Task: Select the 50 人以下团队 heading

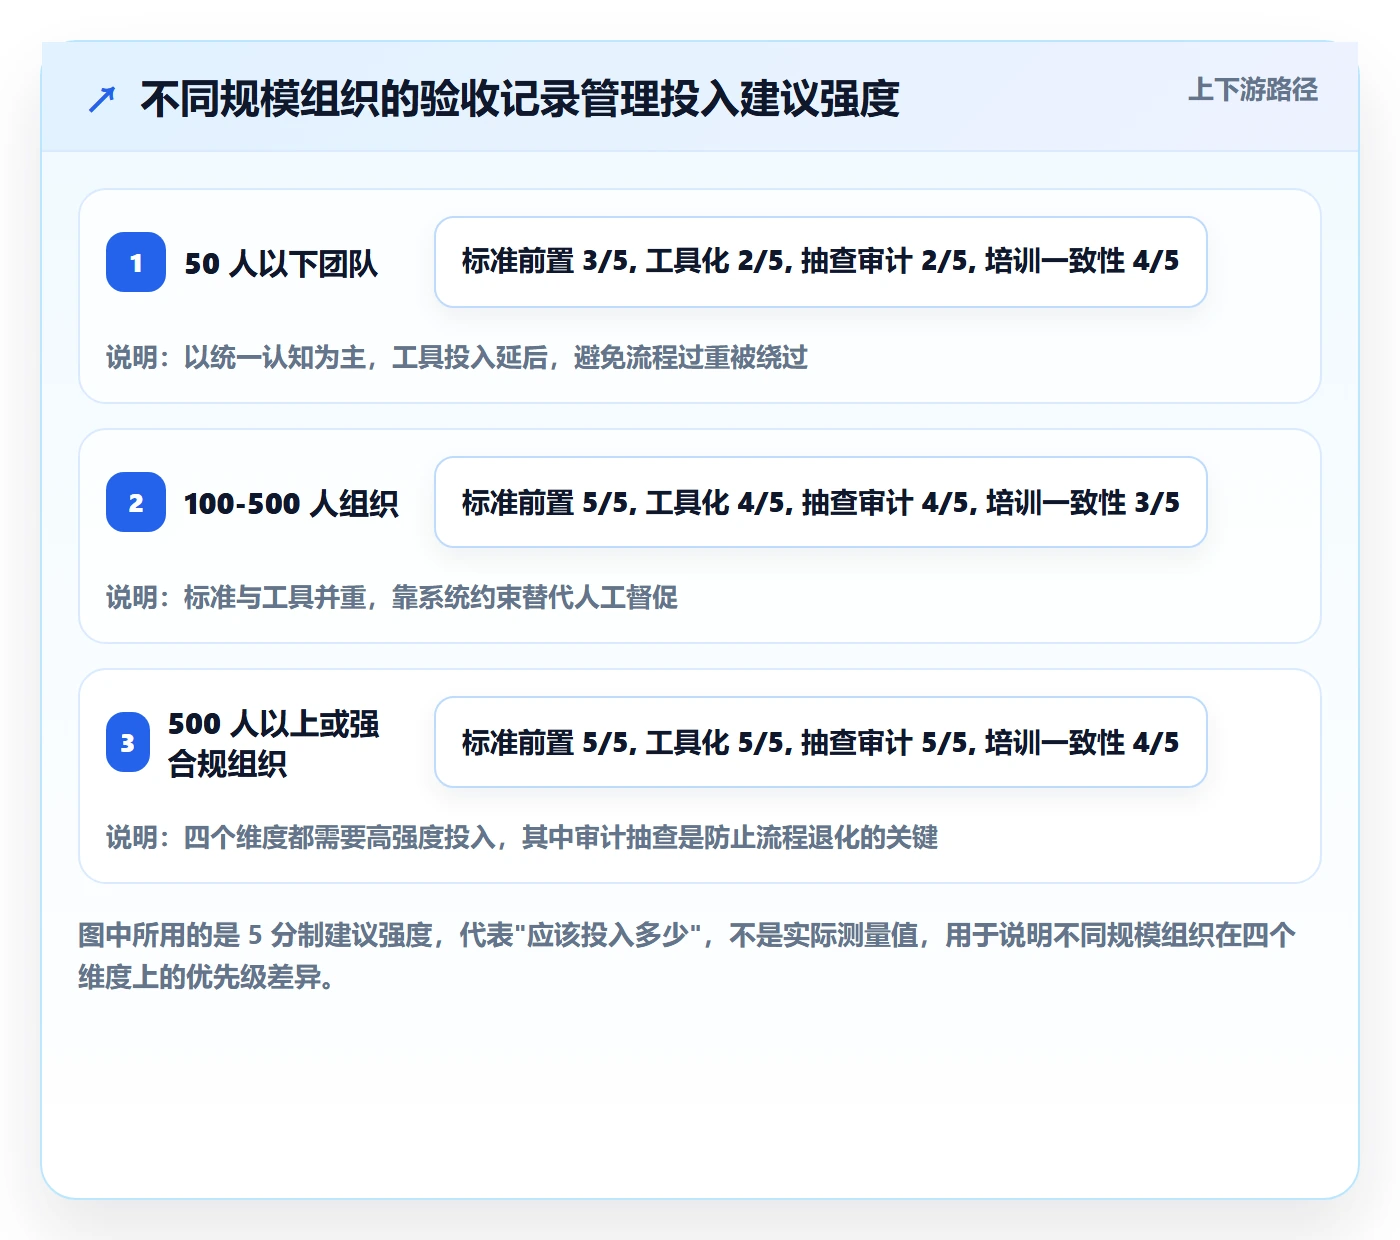Action: click(x=281, y=263)
